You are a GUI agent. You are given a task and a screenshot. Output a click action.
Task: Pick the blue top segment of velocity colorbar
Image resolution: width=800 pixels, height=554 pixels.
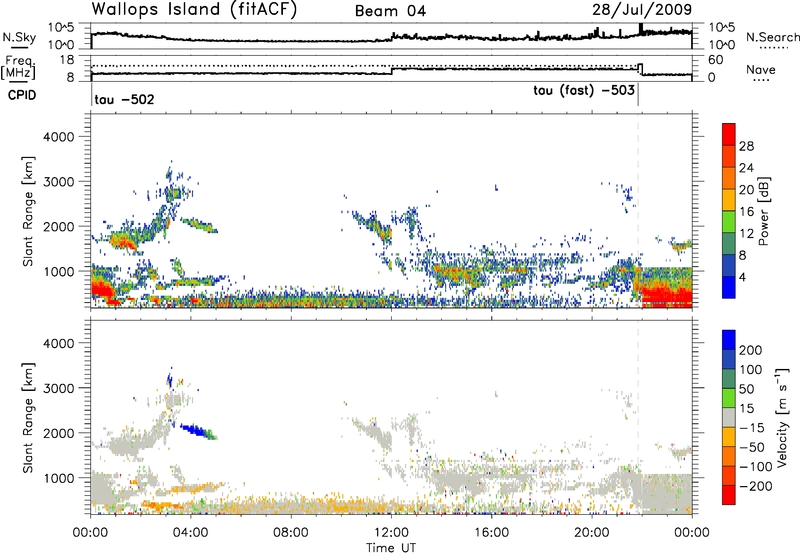click(729, 340)
